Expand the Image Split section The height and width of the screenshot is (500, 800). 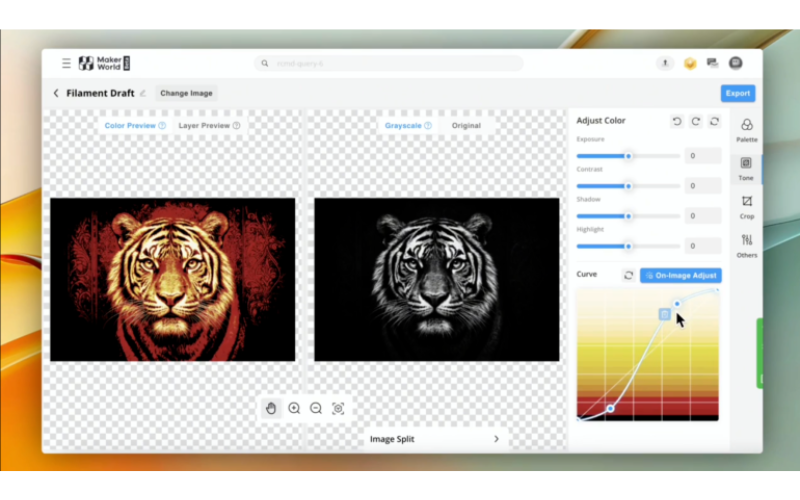[x=435, y=439]
